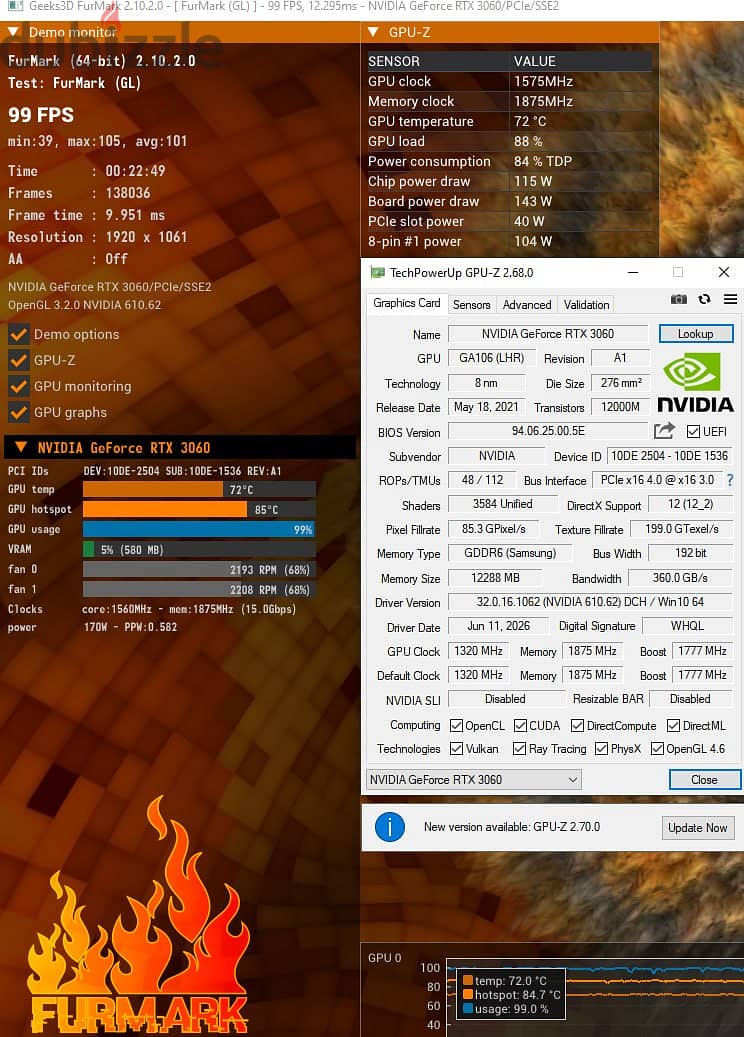
Task: Toggle the PhysX checkbox
Action: [x=601, y=748]
